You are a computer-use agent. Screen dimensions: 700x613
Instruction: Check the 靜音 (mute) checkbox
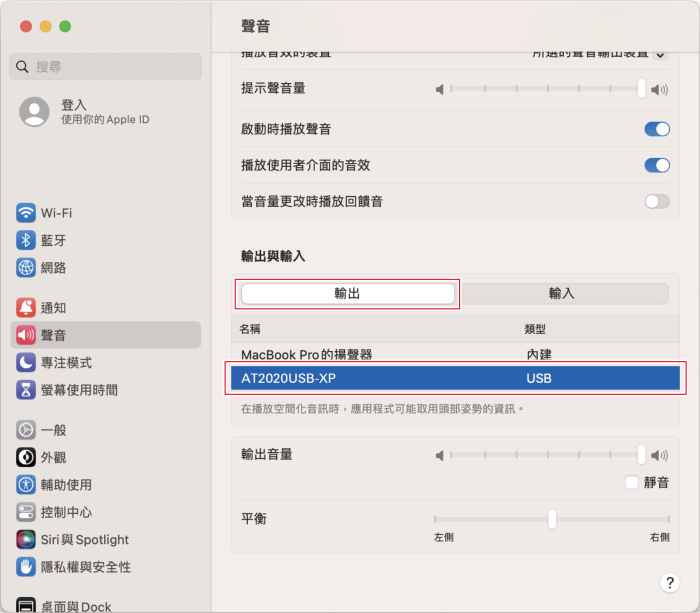[631, 482]
